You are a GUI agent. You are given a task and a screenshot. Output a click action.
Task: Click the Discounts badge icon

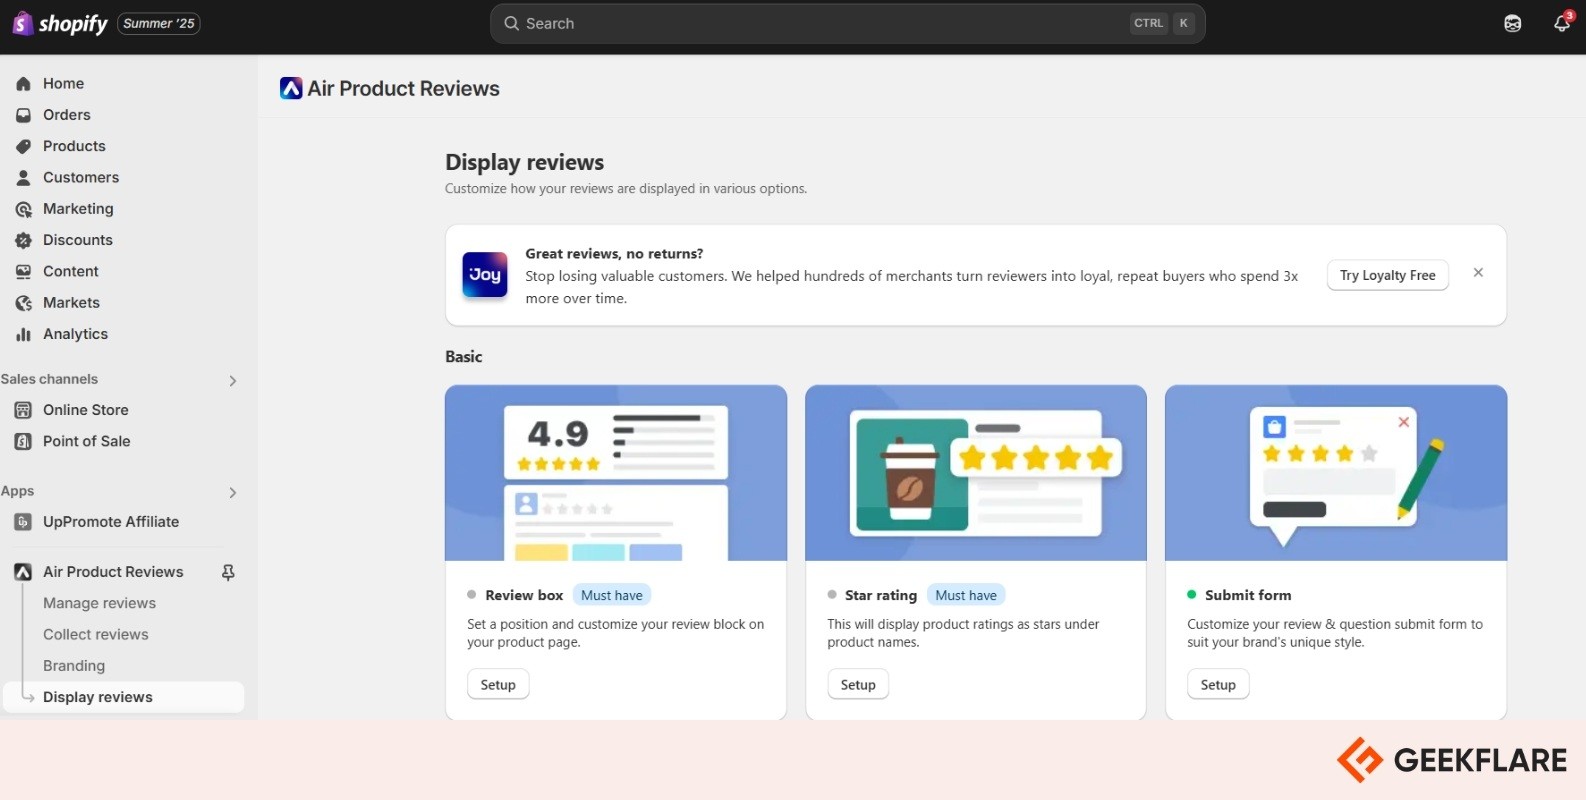point(23,240)
